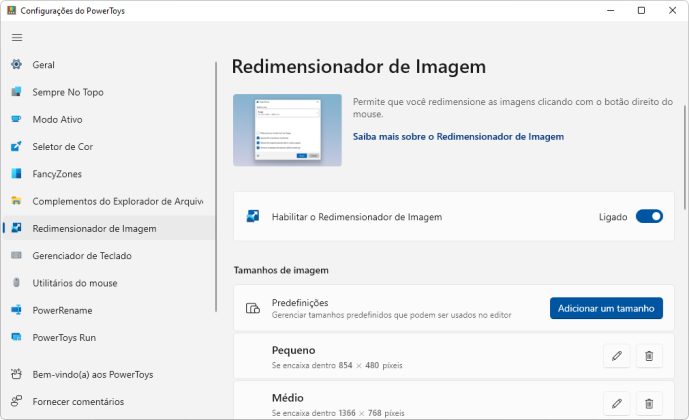Go to PowerRename settings
The image size is (689, 420).
click(62, 310)
